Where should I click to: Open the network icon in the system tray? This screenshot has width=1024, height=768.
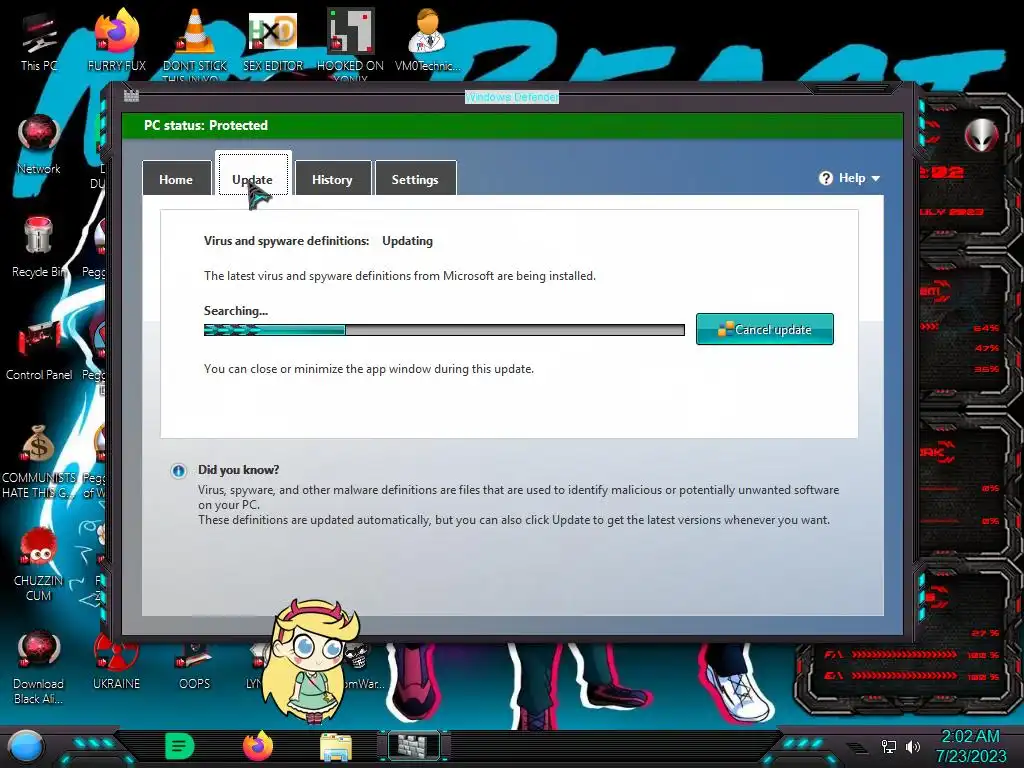[888, 746]
